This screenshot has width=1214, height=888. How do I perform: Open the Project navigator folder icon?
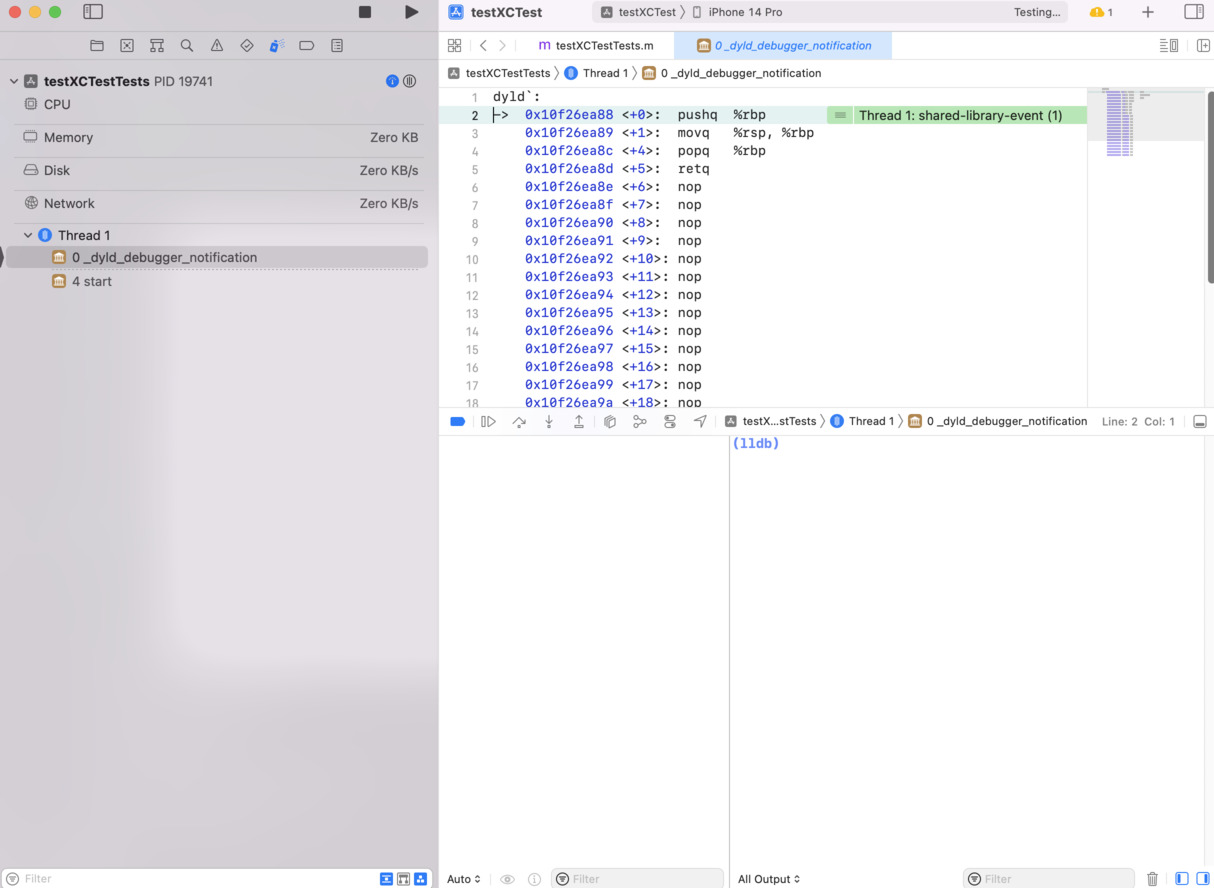(x=97, y=46)
